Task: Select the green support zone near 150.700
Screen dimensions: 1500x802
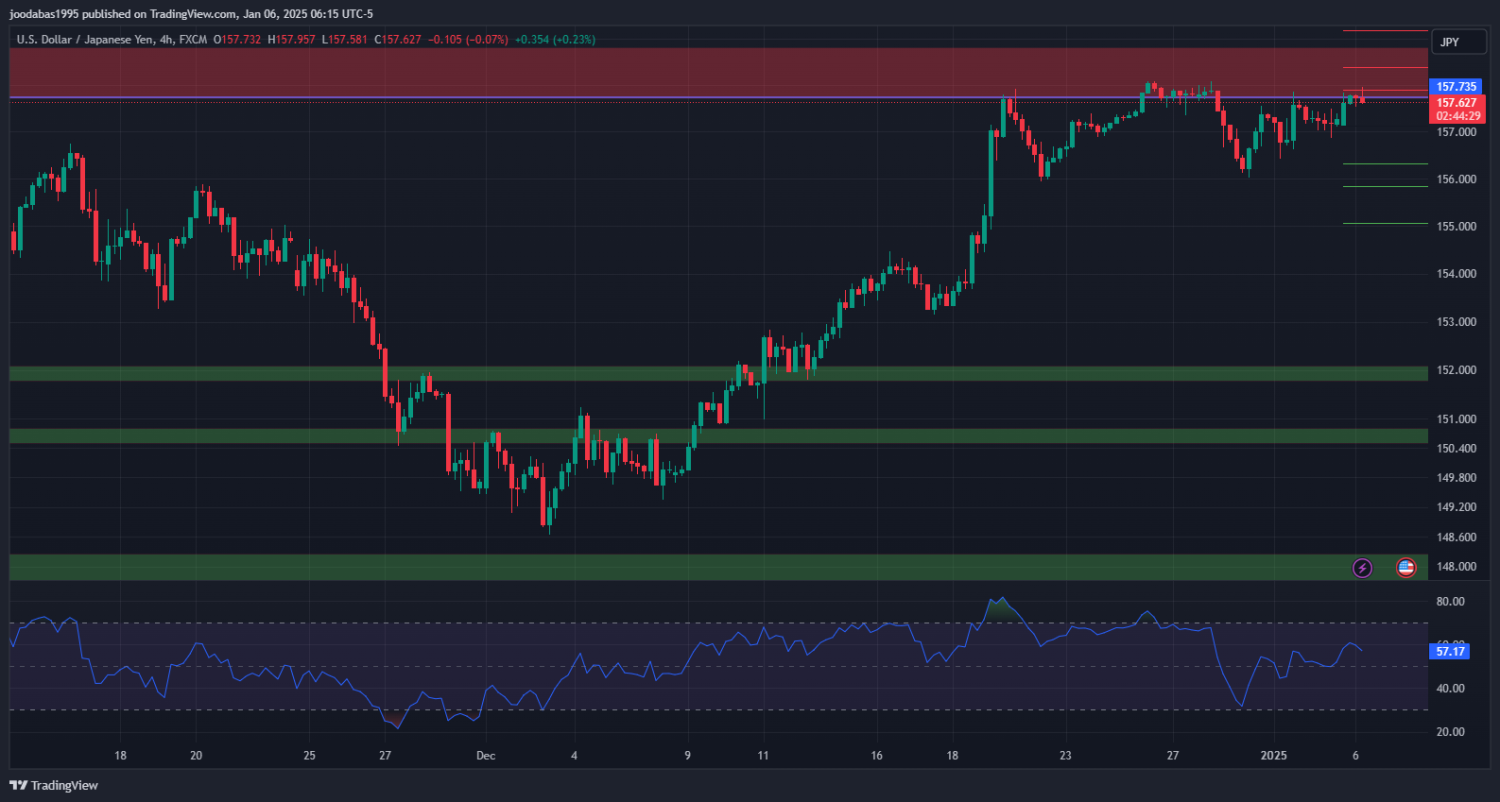Action: 718,436
